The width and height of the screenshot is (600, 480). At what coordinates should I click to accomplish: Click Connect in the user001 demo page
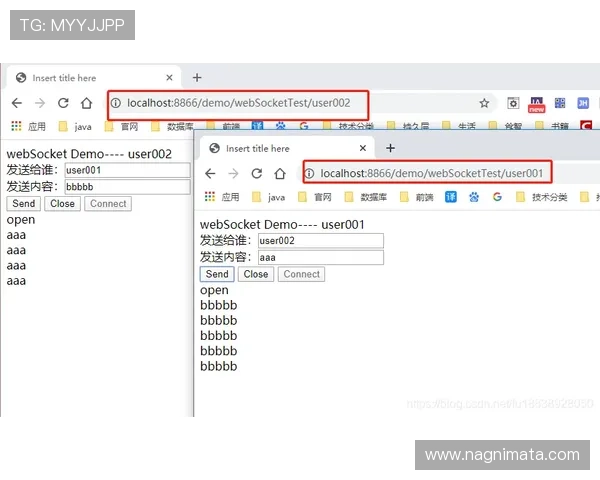coord(302,274)
